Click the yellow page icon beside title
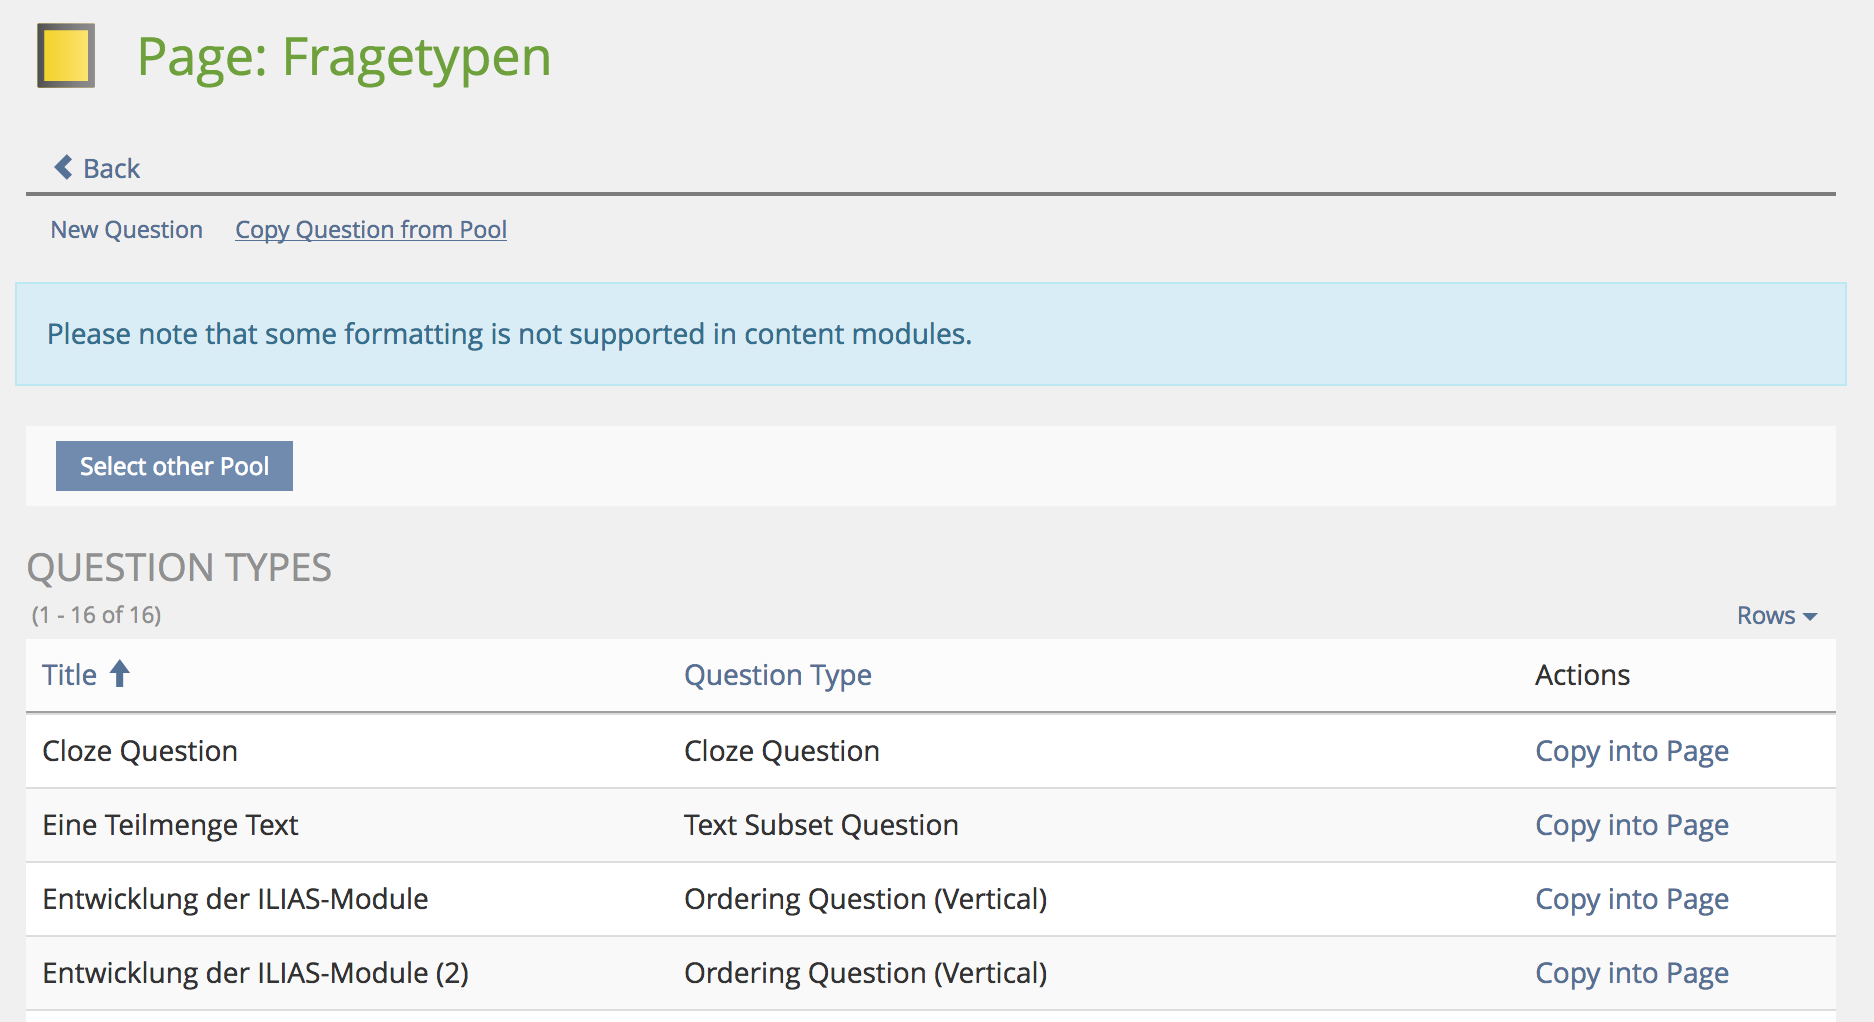The height and width of the screenshot is (1022, 1874). point(66,56)
